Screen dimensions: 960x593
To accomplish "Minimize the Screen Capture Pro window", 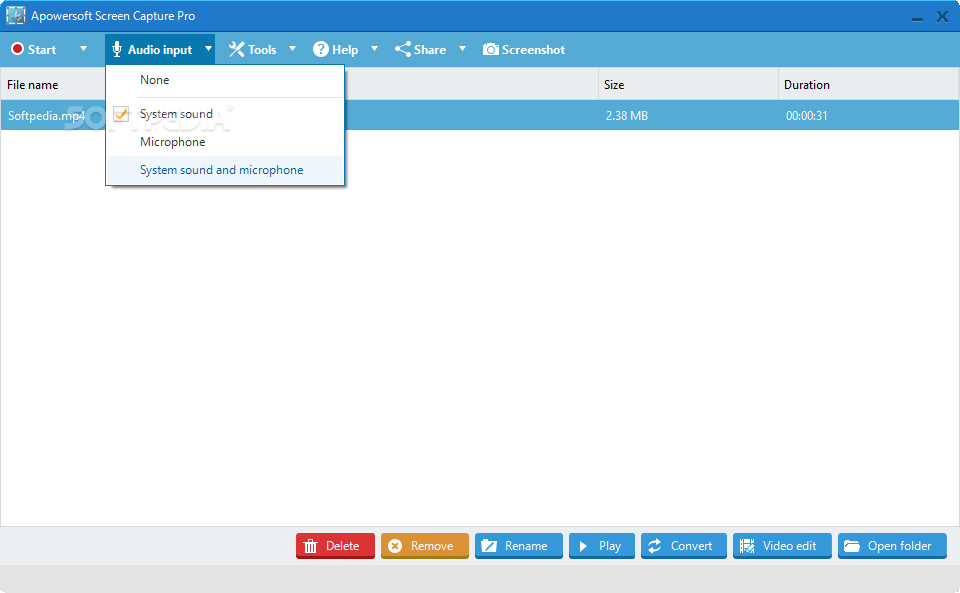I will (x=917, y=19).
